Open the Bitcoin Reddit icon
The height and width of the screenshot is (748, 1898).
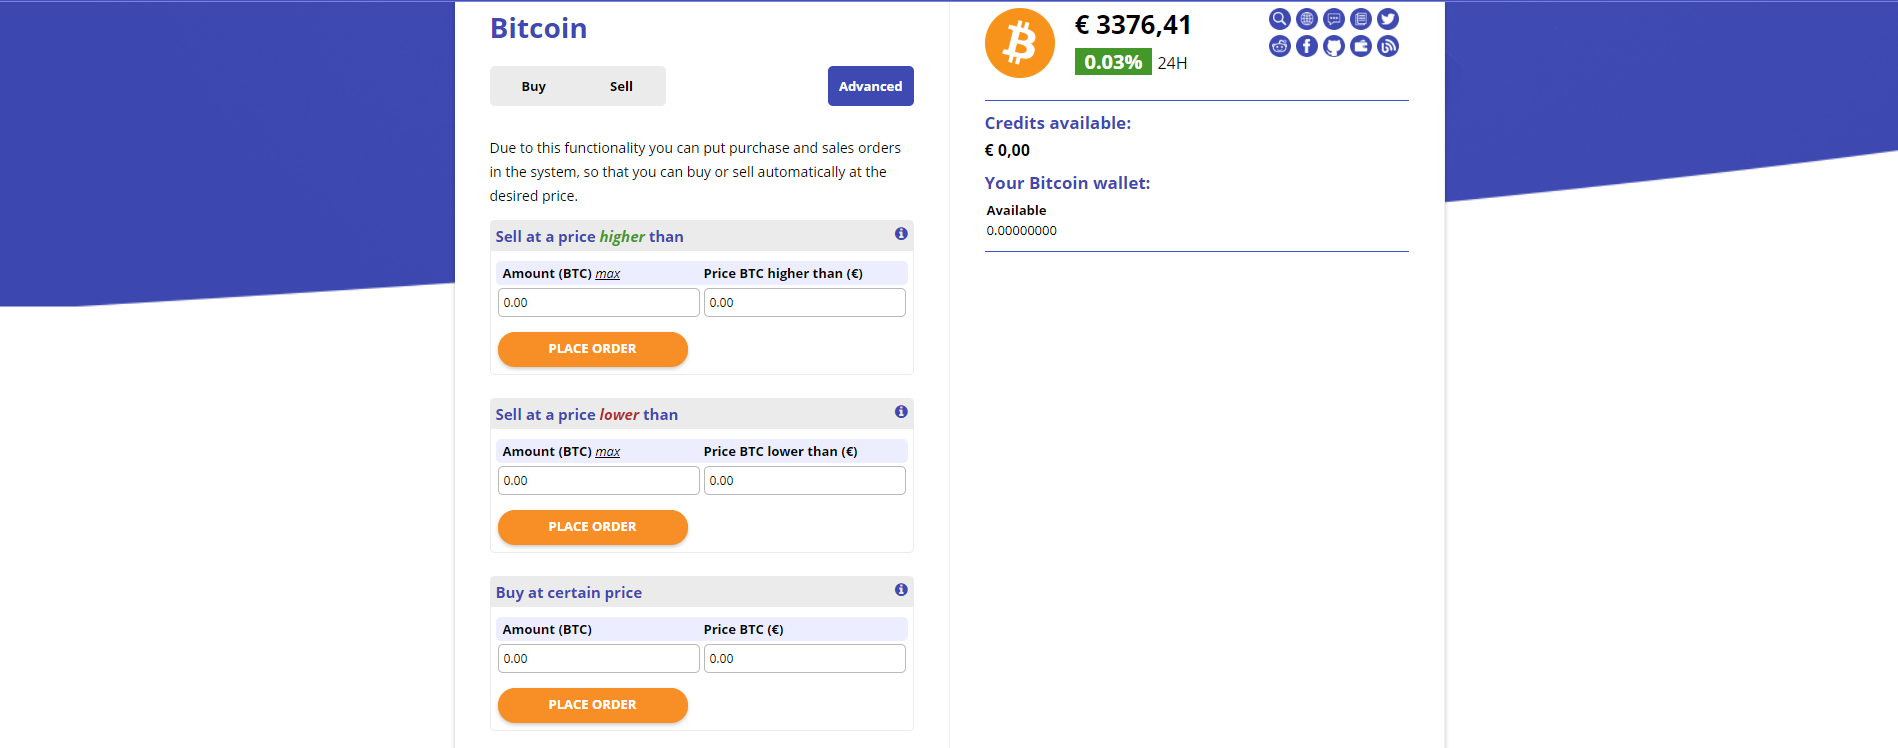point(1279,46)
